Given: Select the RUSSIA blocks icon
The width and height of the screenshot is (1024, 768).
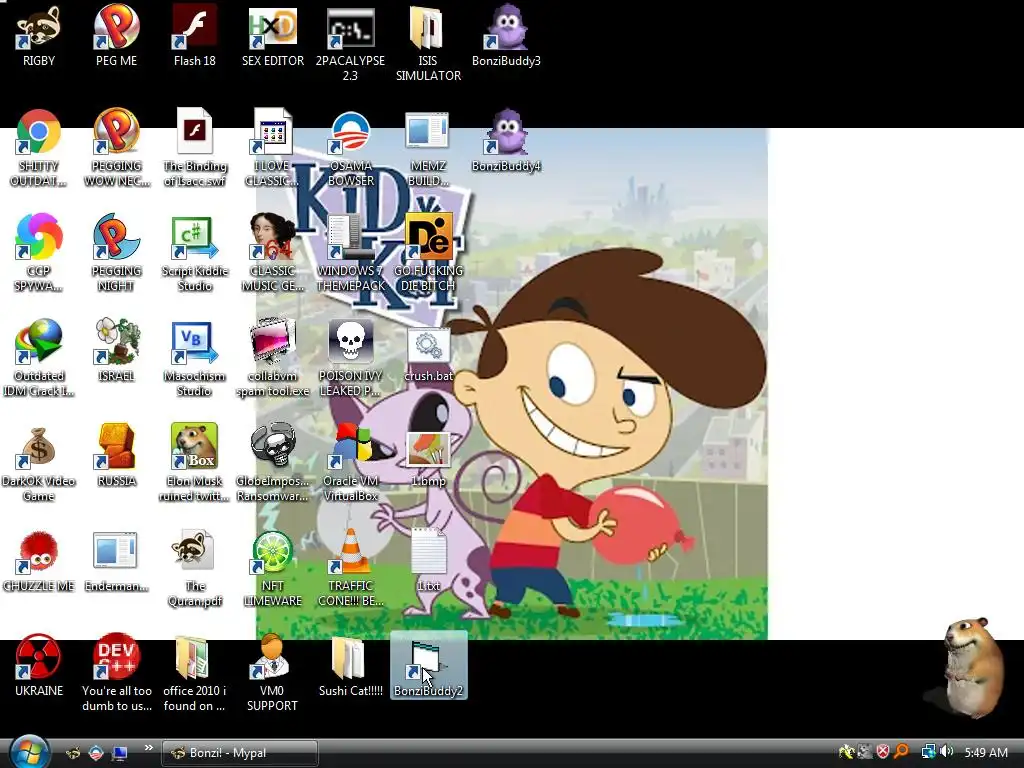Looking at the screenshot, I should [x=116, y=456].
